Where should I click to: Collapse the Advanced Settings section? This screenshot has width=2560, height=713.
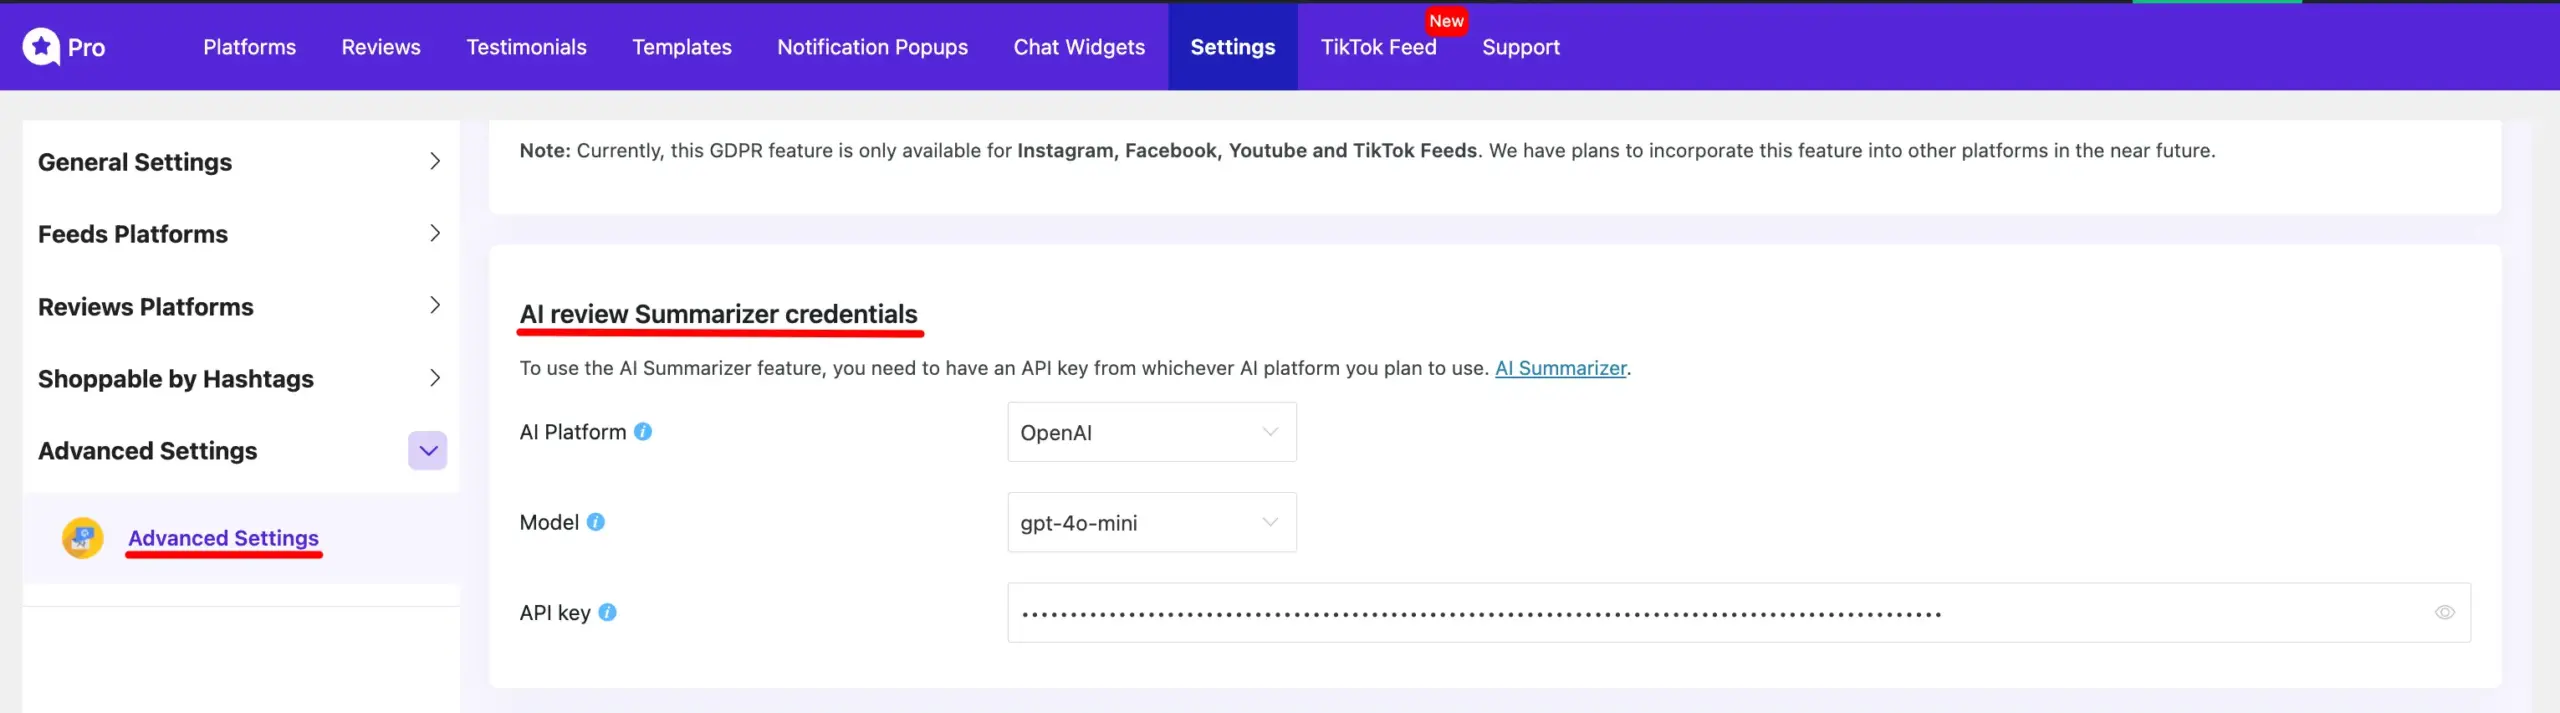[x=428, y=451]
